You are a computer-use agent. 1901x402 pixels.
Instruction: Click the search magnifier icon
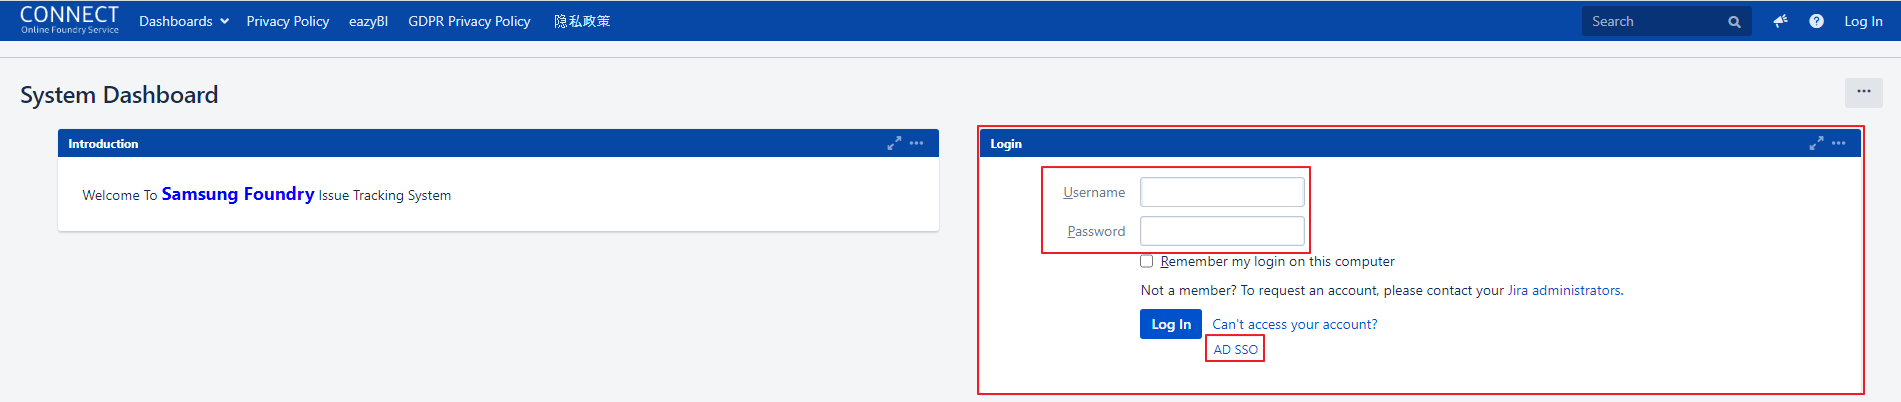click(1734, 22)
